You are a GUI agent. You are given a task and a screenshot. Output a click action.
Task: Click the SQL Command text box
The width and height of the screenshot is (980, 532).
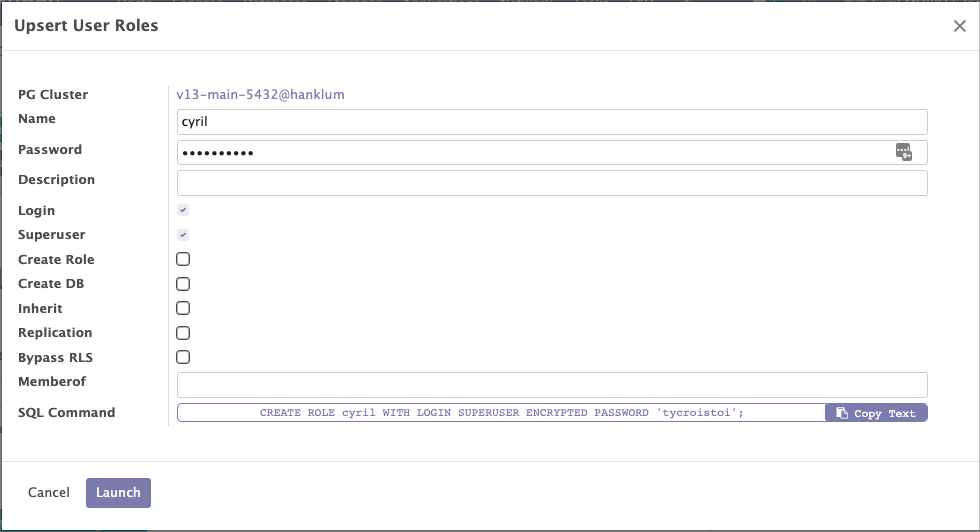point(501,413)
